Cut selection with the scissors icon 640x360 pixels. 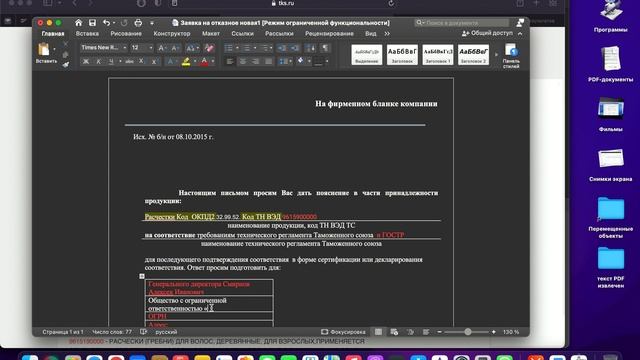pyautogui.click(x=66, y=43)
